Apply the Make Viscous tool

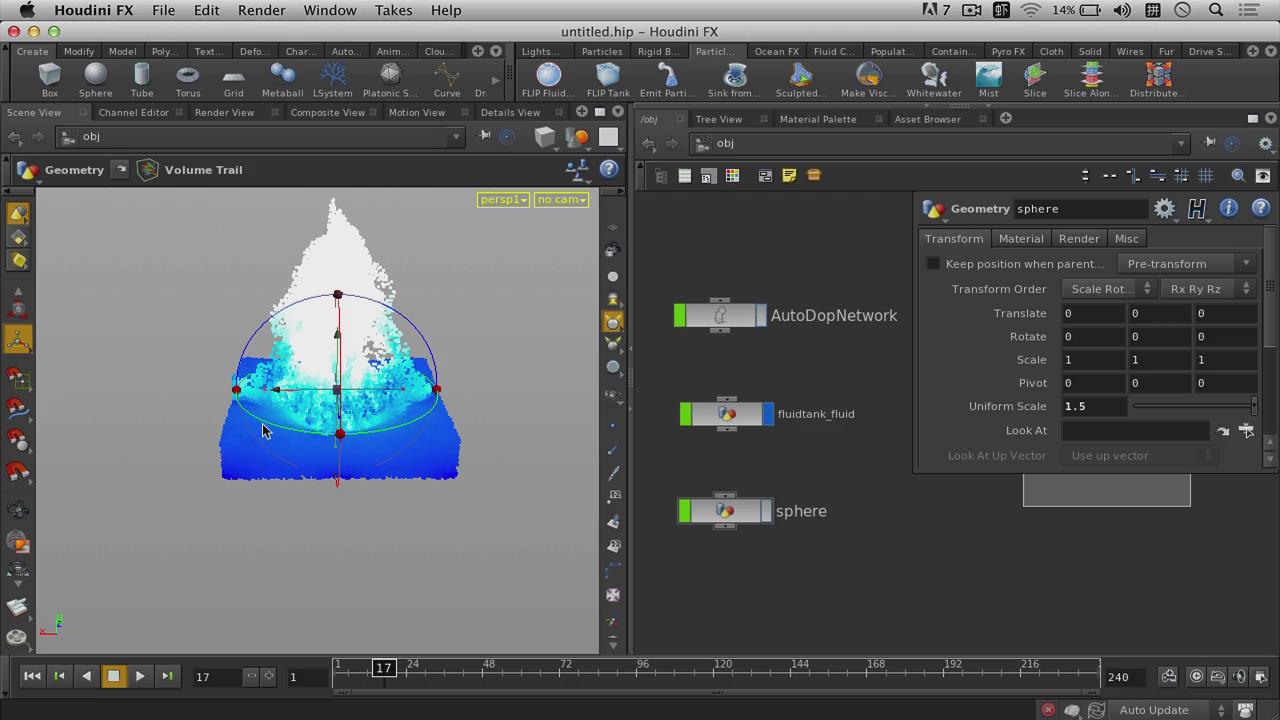868,80
